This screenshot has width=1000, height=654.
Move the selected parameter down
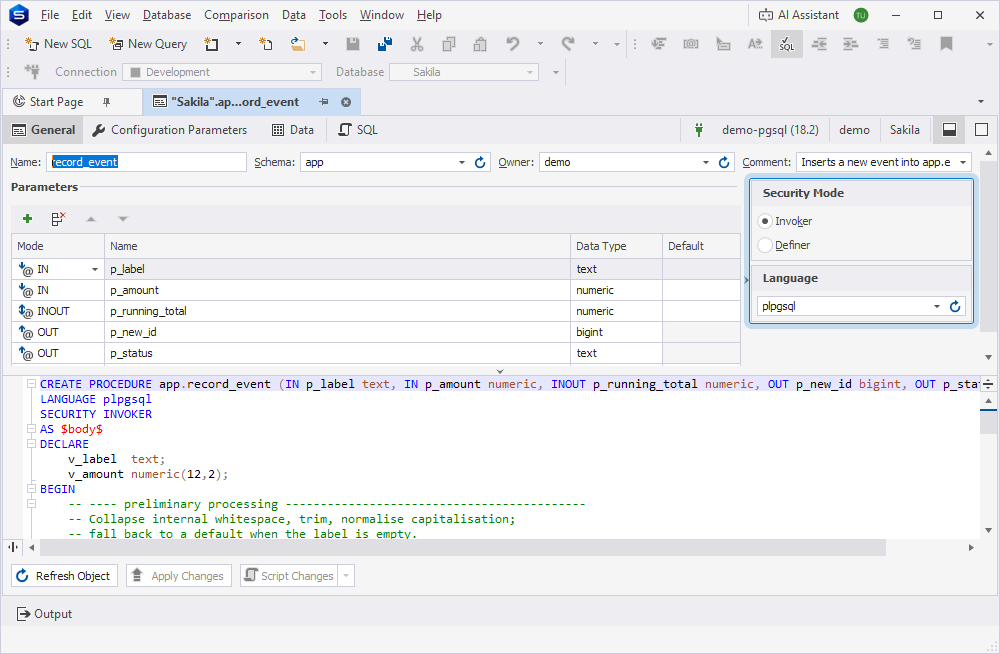coord(122,219)
